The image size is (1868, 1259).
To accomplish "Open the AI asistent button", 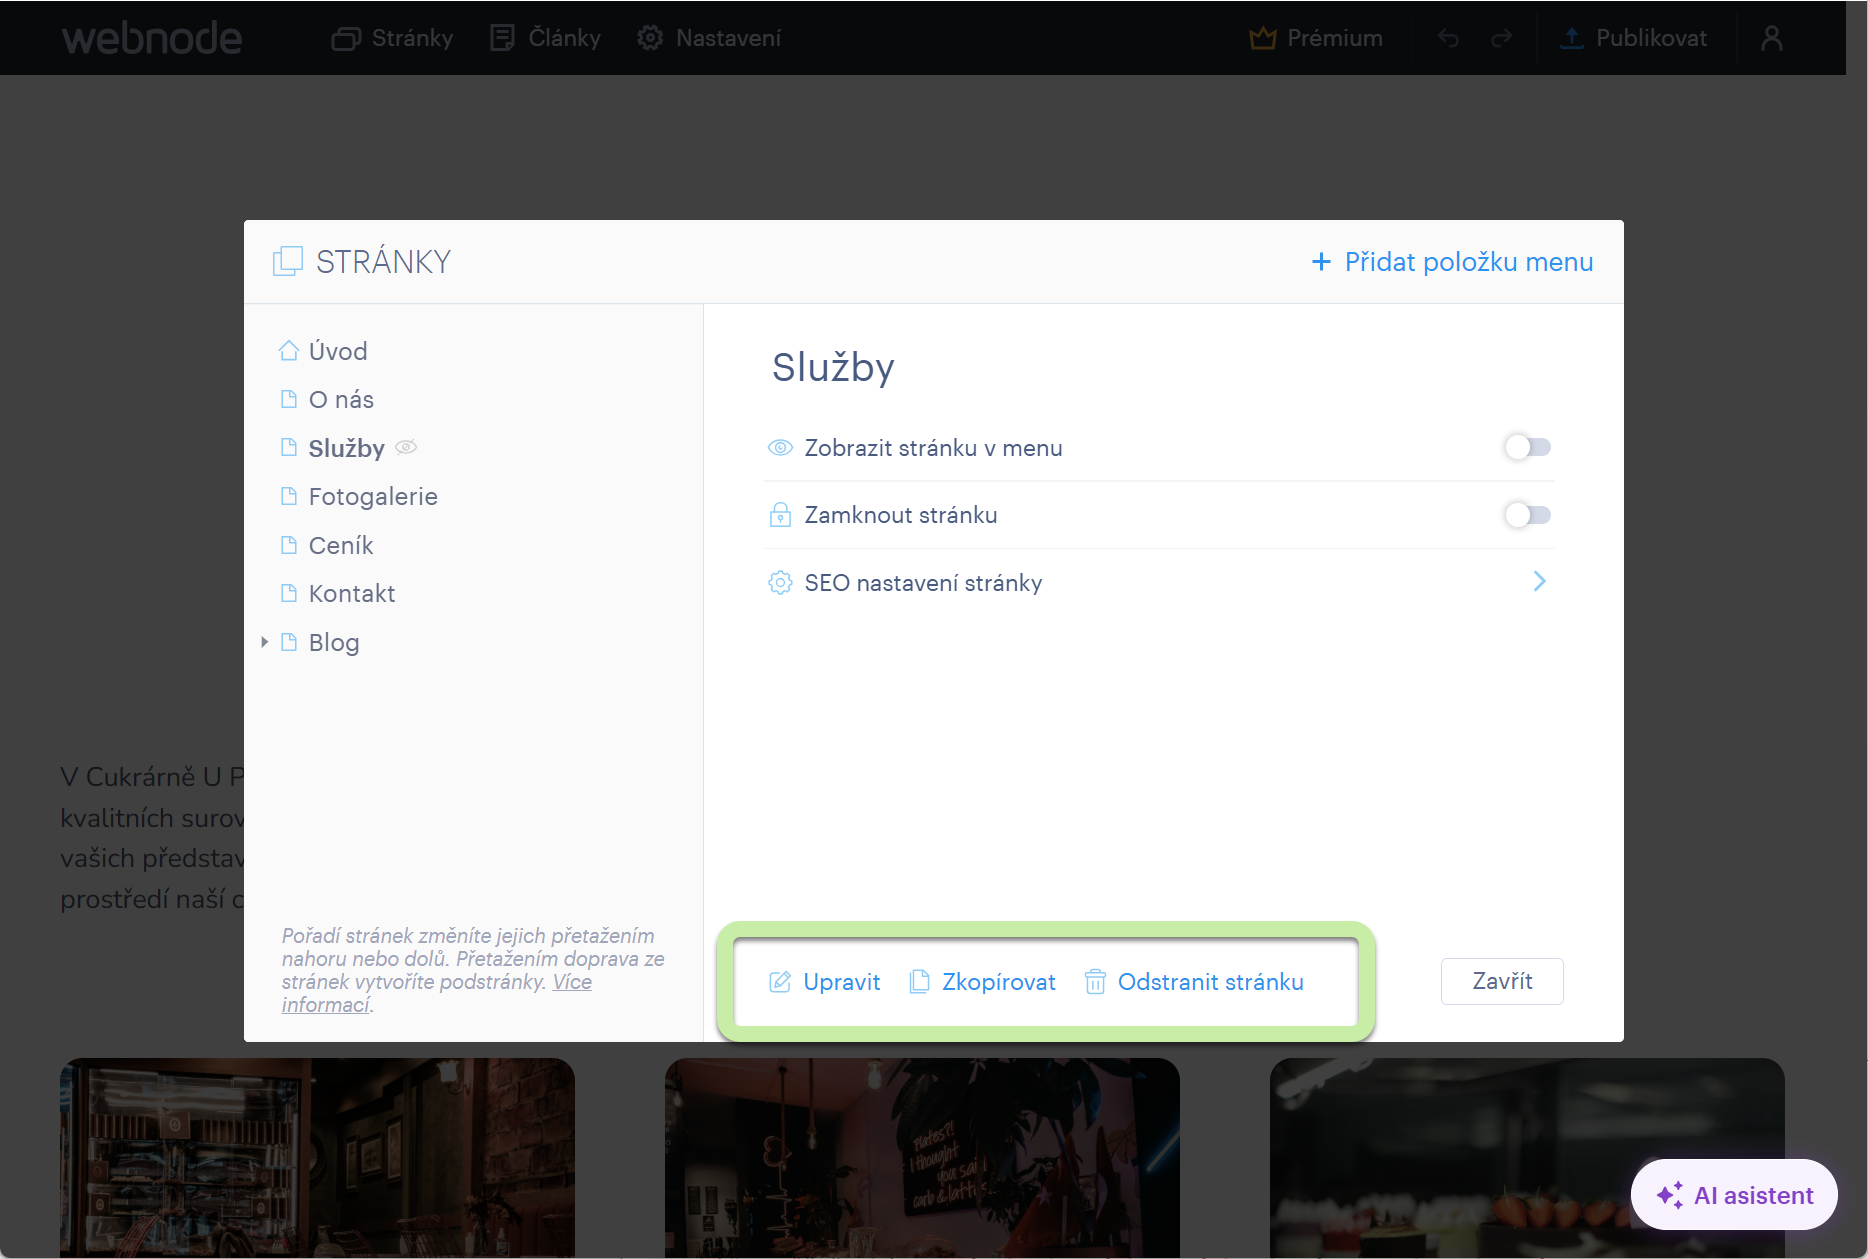I will point(1734,1195).
